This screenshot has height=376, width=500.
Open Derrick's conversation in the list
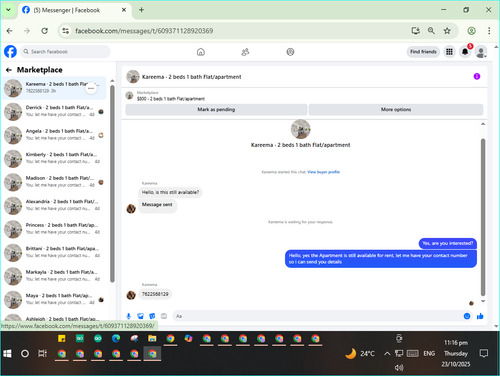54,111
